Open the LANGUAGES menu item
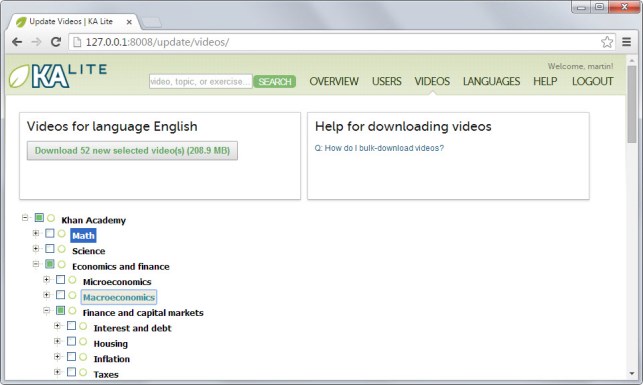 point(491,82)
